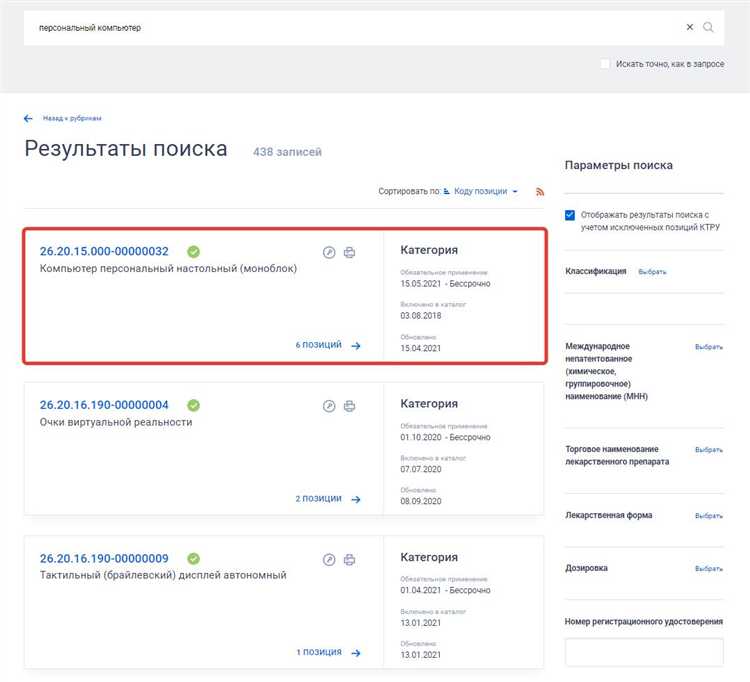Click the 'Параметры поиска' heading
The width and height of the screenshot is (750, 682).
(x=618, y=165)
